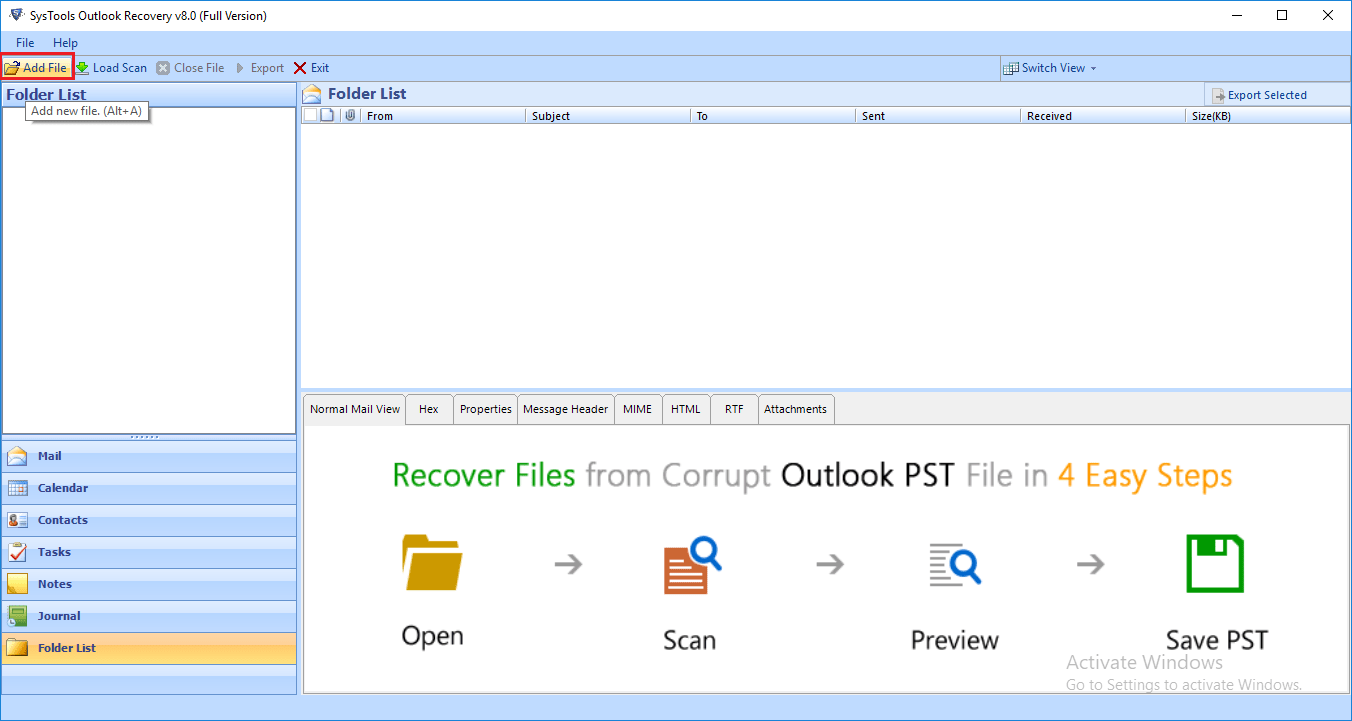
Task: Switch to the Contacts pane icon
Action: [x=17, y=521]
